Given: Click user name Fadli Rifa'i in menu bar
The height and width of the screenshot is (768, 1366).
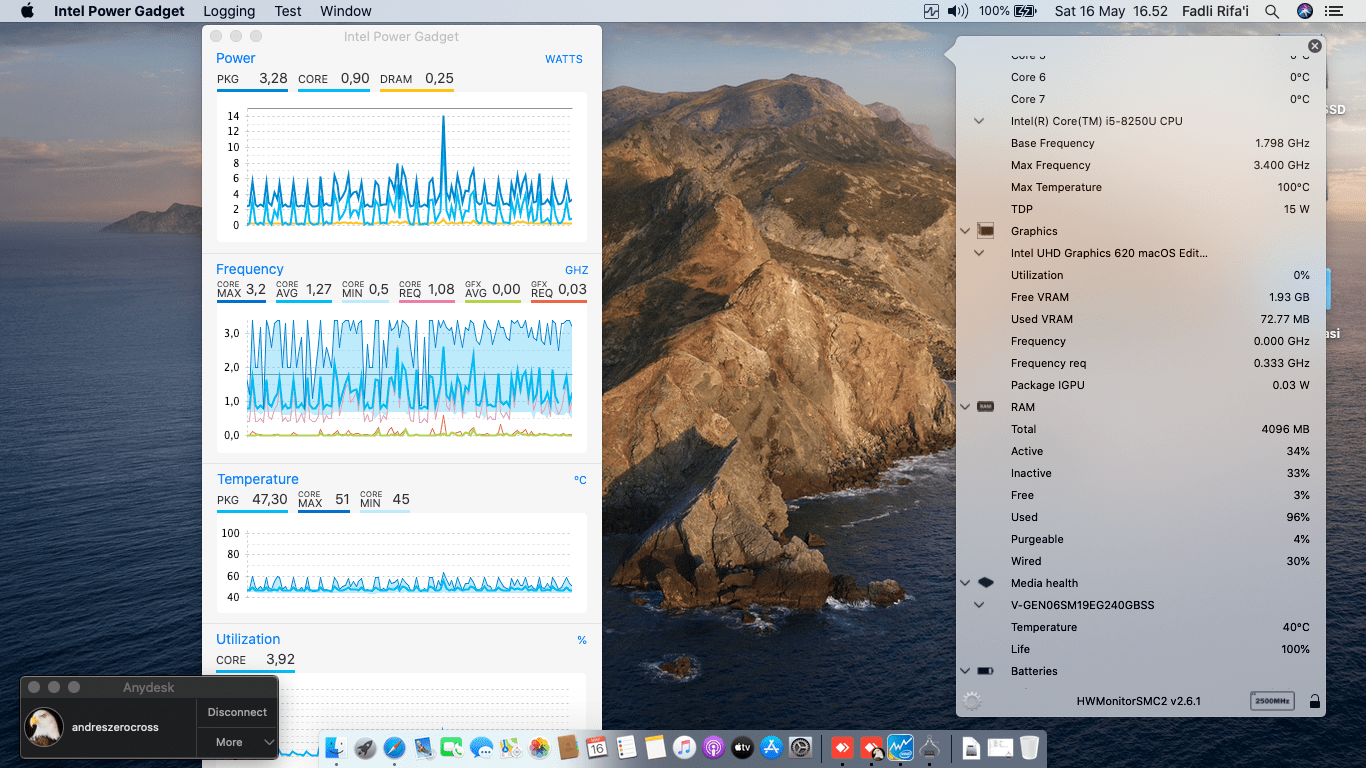Looking at the screenshot, I should coord(1214,11).
